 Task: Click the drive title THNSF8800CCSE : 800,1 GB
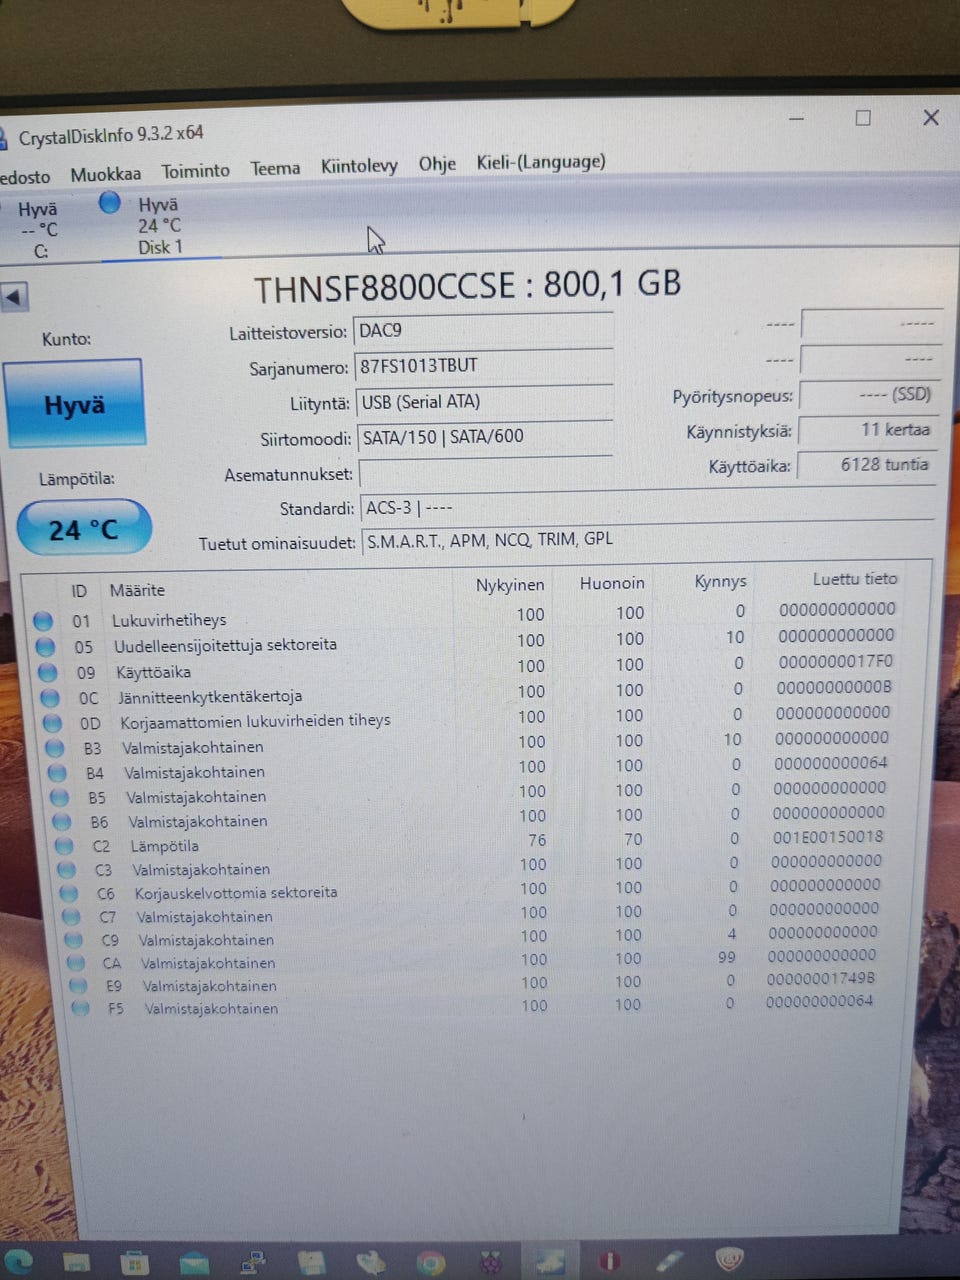[x=467, y=286]
